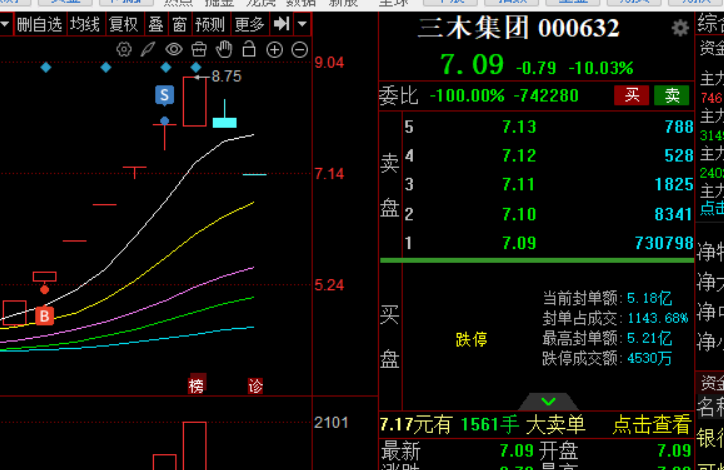Click 最高封单额 5.21亿 value
724x470 pixels.
649,338
